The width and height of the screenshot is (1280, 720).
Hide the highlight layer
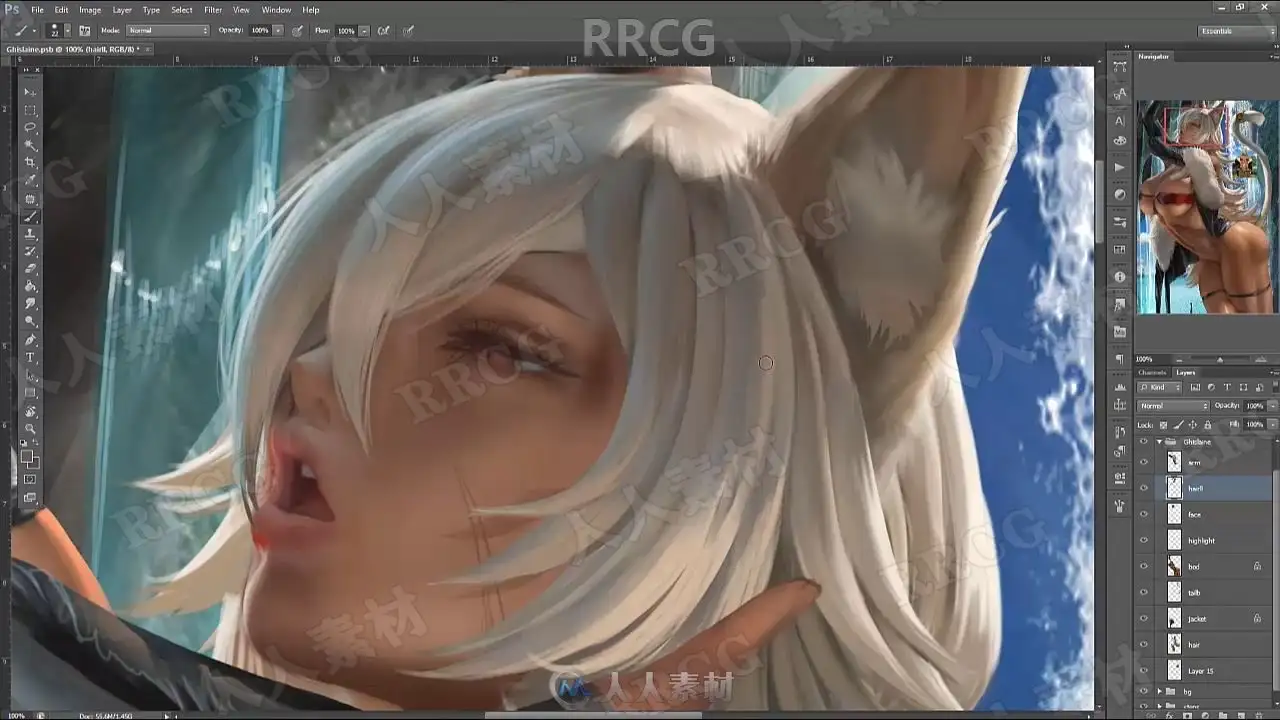1143,540
